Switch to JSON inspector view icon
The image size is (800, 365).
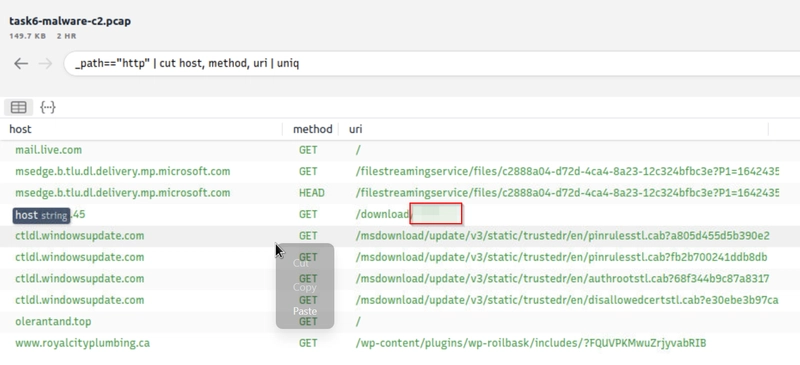pos(48,107)
